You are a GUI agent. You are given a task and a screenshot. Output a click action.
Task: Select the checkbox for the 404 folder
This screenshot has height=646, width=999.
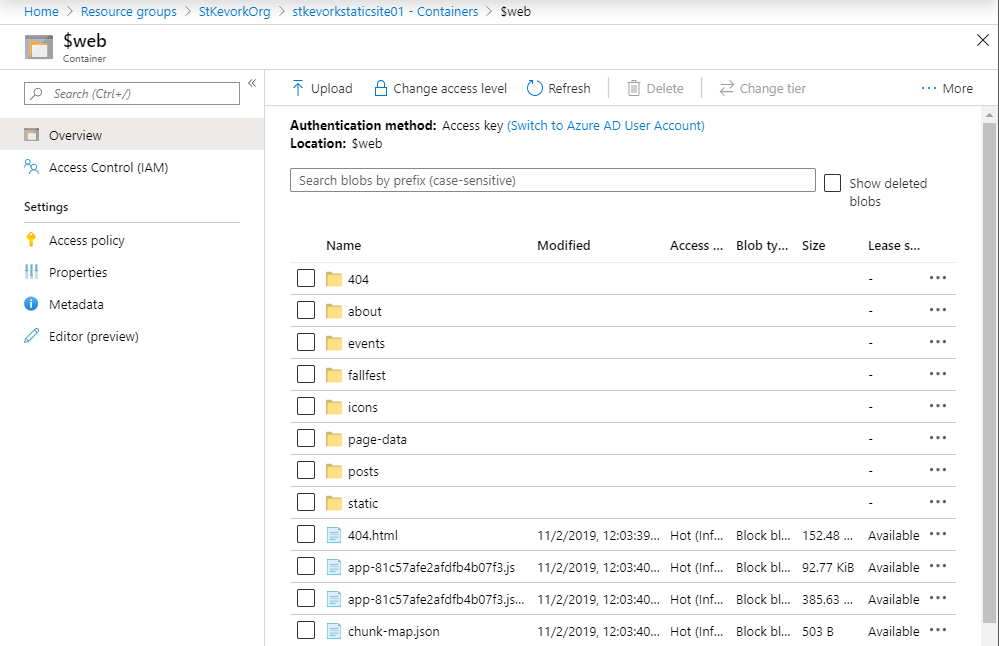click(x=306, y=279)
